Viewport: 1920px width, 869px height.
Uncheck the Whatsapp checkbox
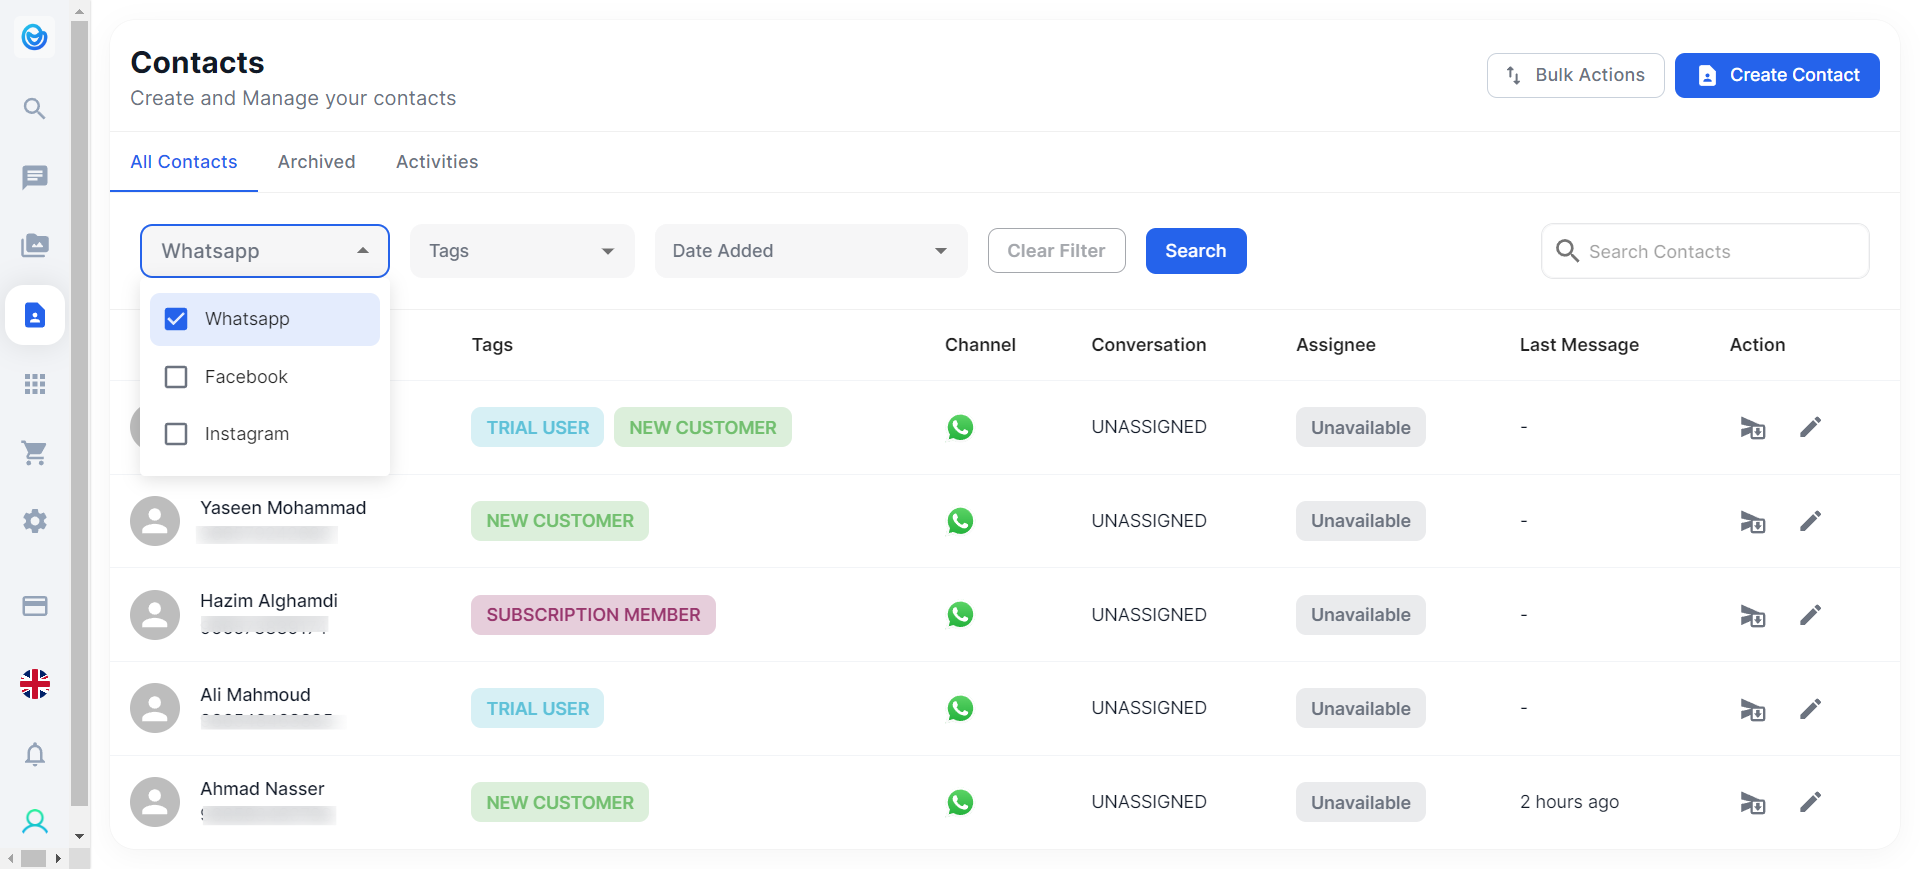(x=176, y=319)
